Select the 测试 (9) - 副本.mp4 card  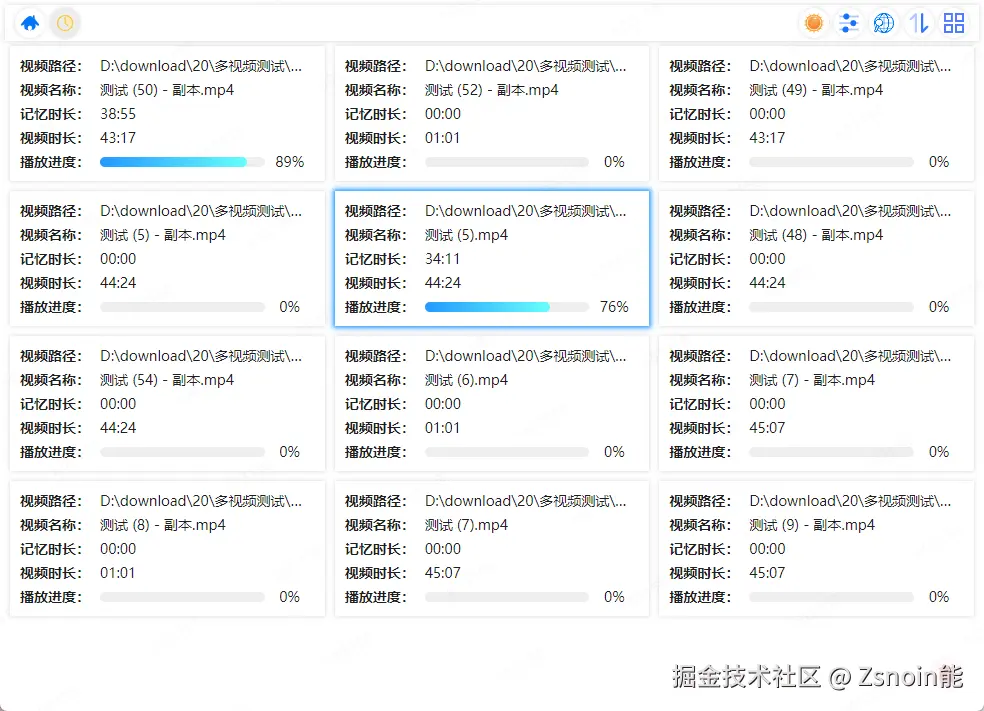816,549
